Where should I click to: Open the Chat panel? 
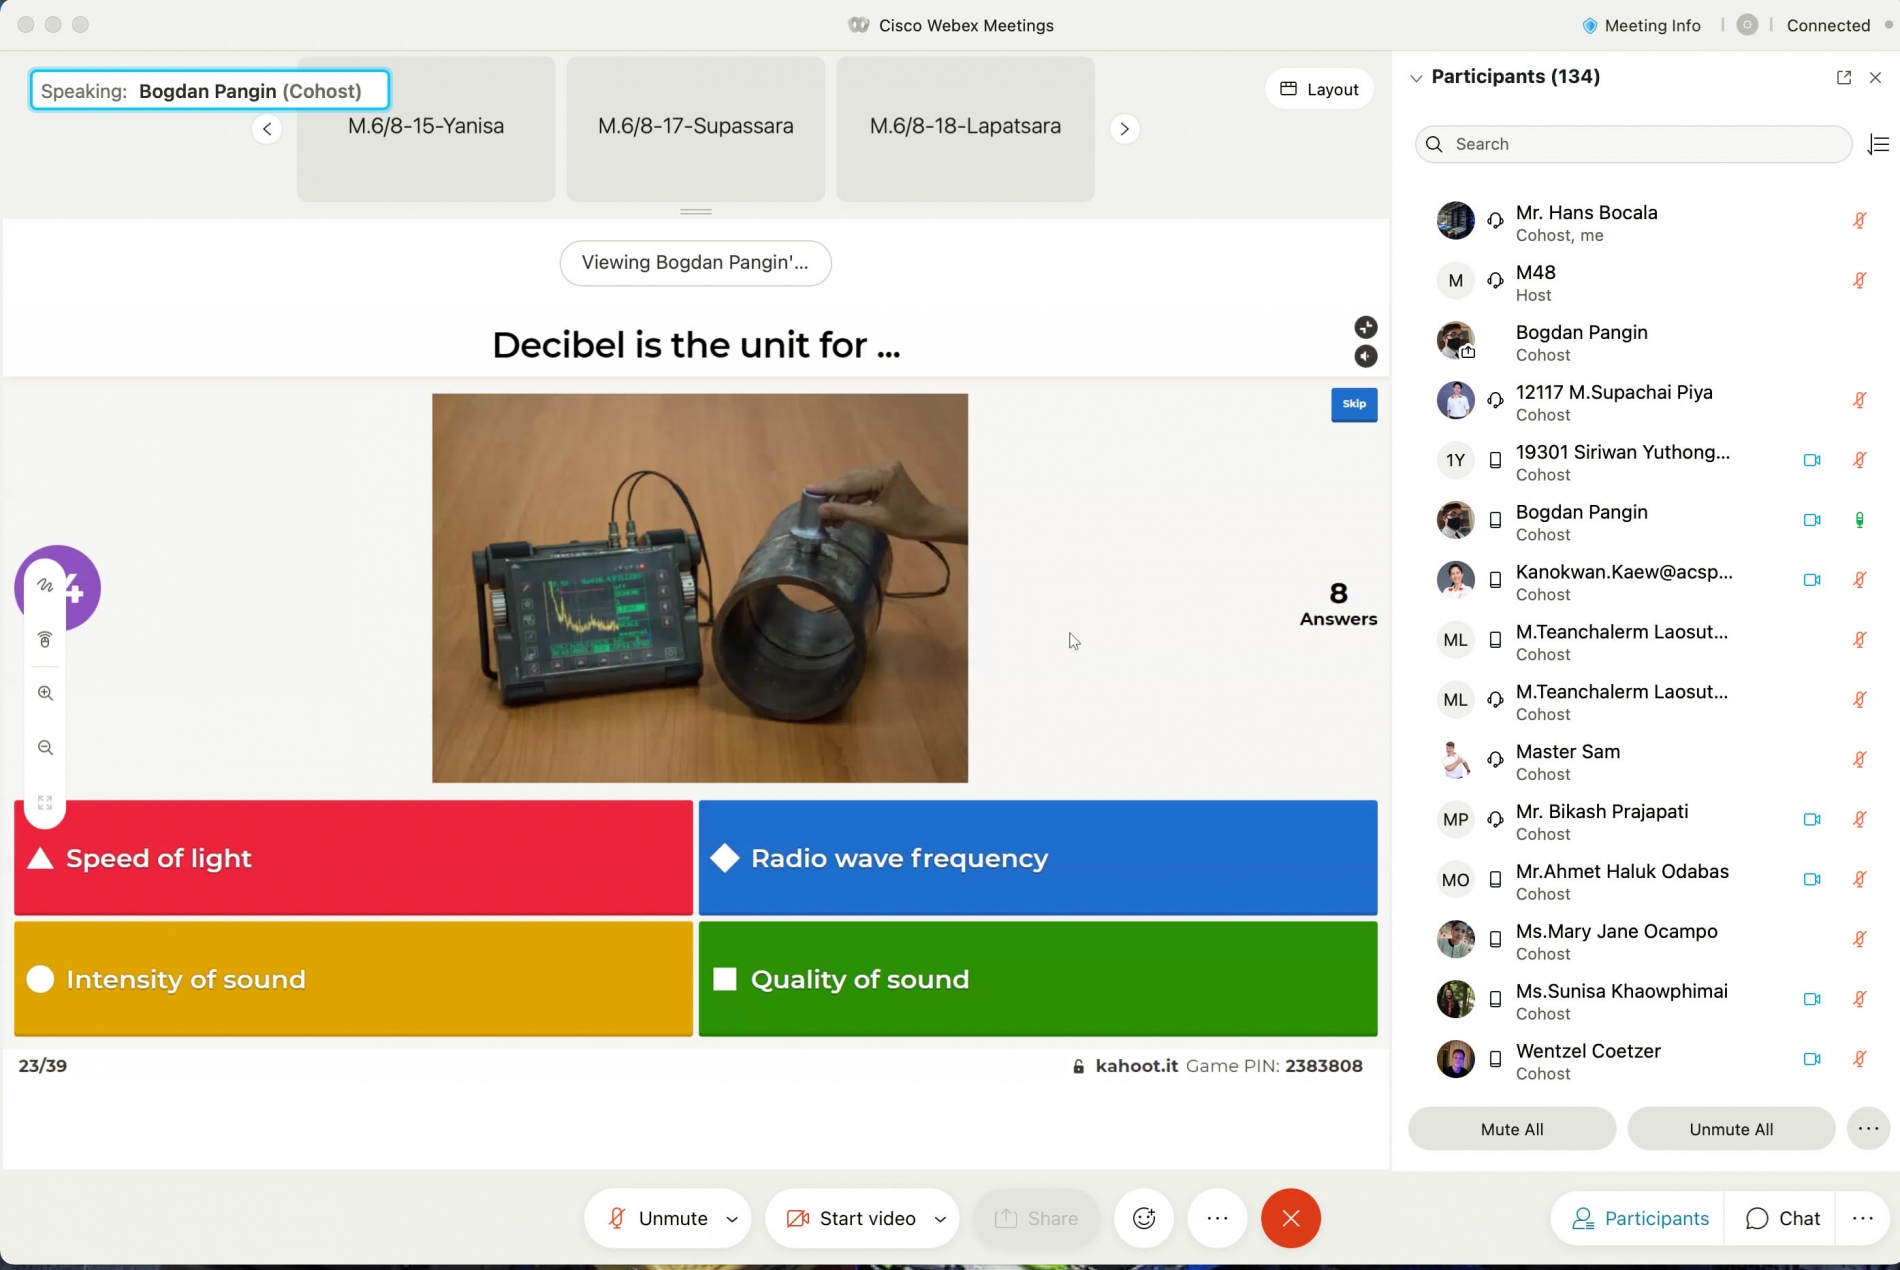1782,1218
